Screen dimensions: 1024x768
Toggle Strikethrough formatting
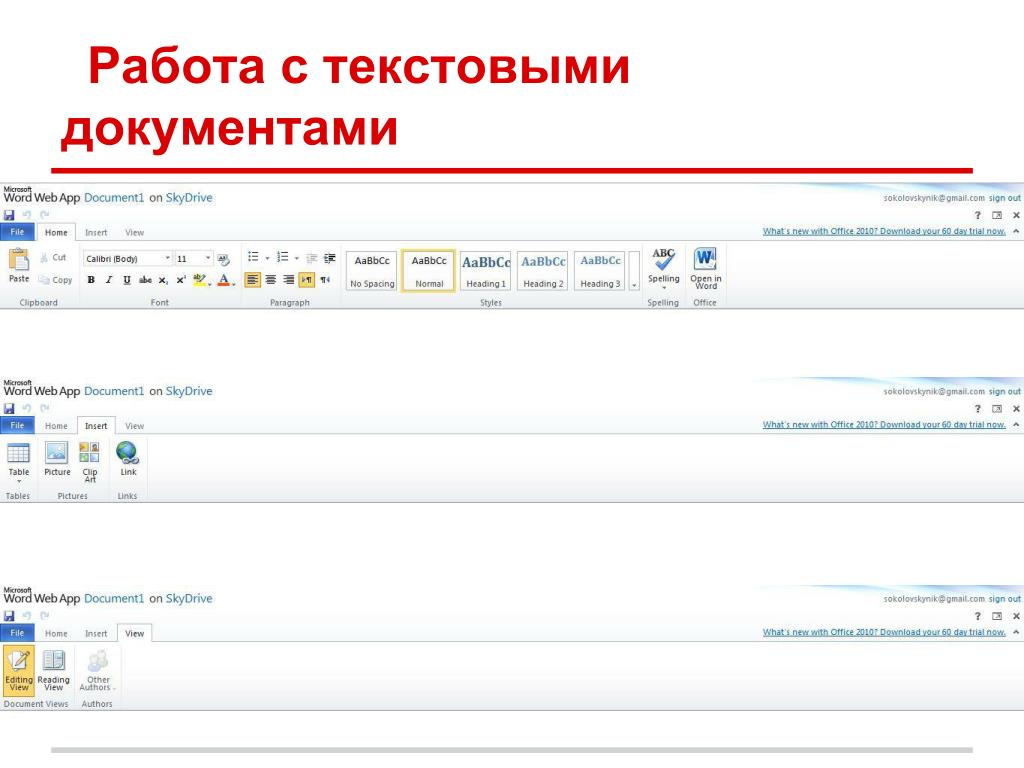[145, 280]
